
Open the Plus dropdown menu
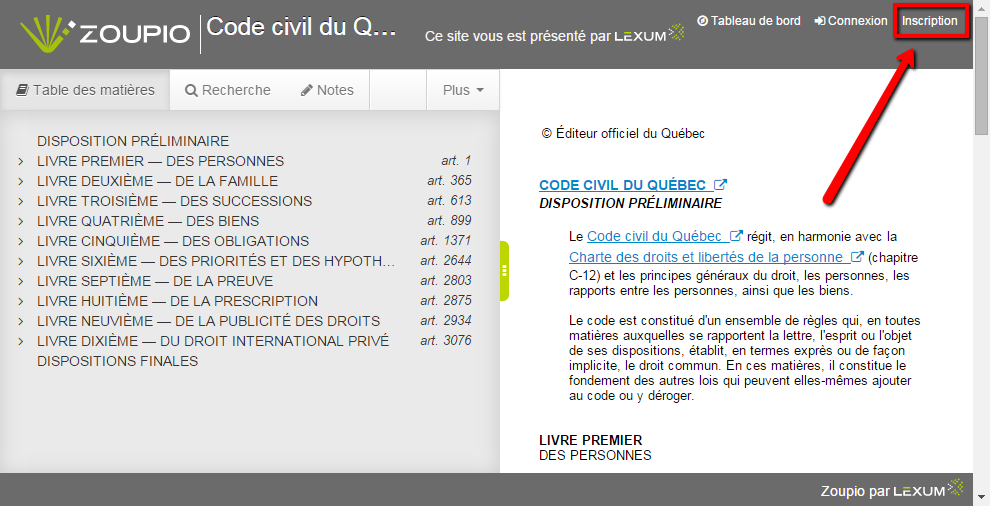463,90
